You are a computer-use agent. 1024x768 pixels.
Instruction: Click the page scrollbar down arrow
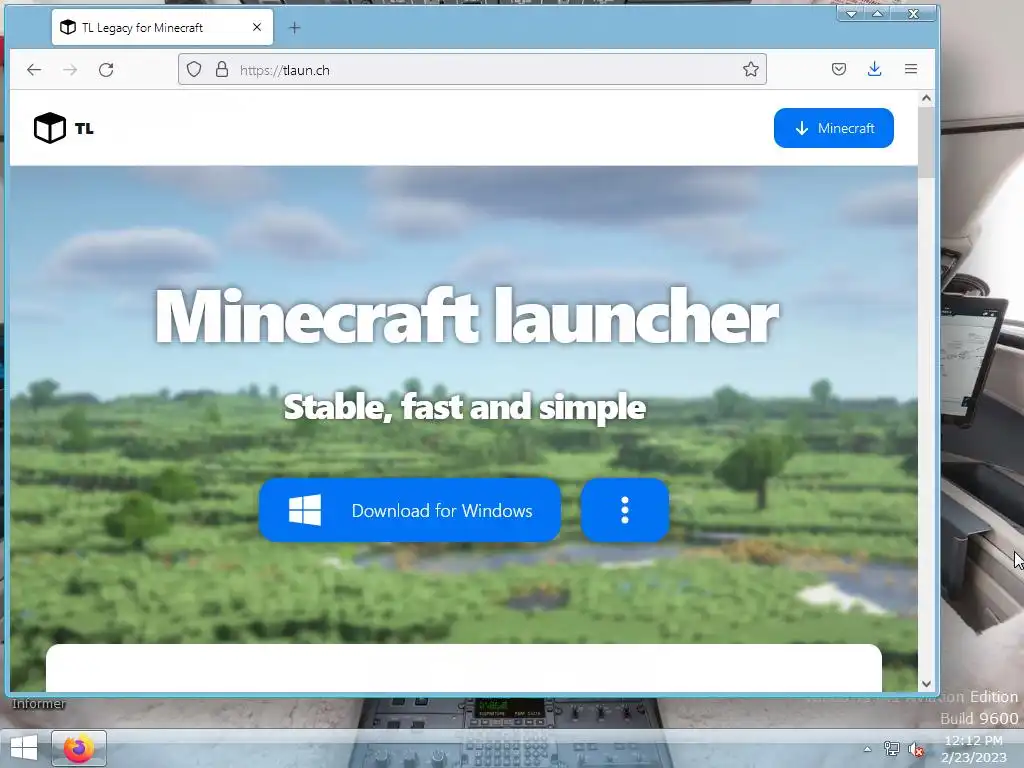tap(926, 683)
